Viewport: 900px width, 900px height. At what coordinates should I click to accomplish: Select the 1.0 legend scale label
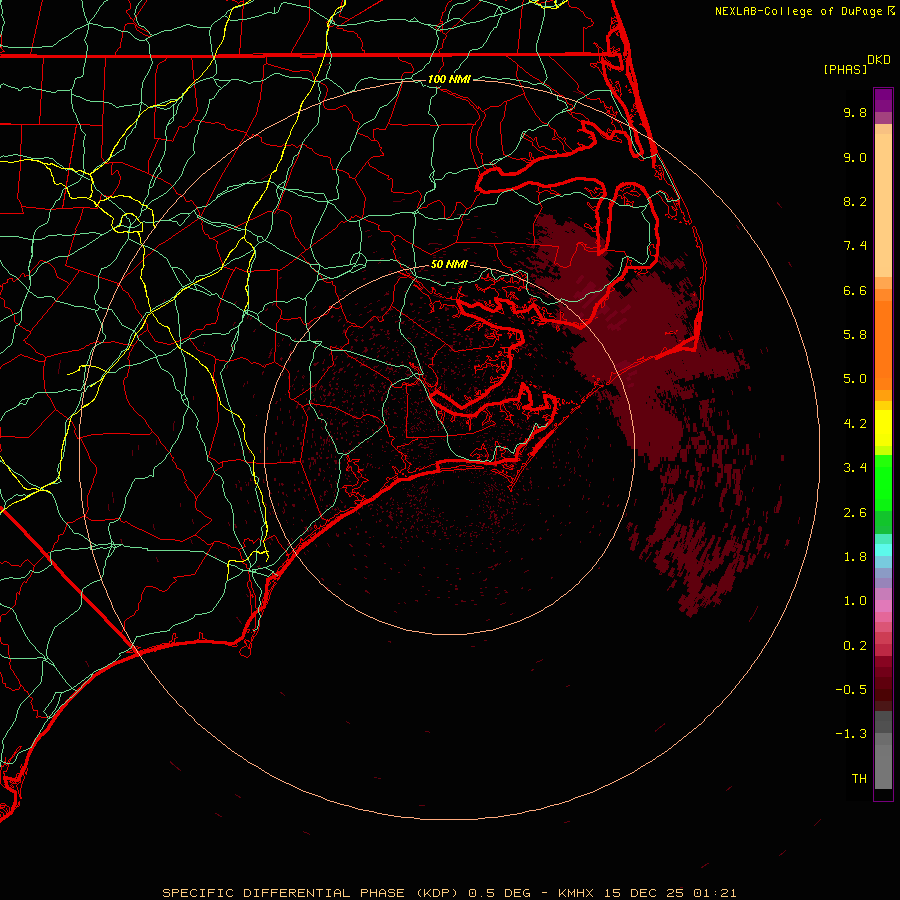tap(855, 601)
